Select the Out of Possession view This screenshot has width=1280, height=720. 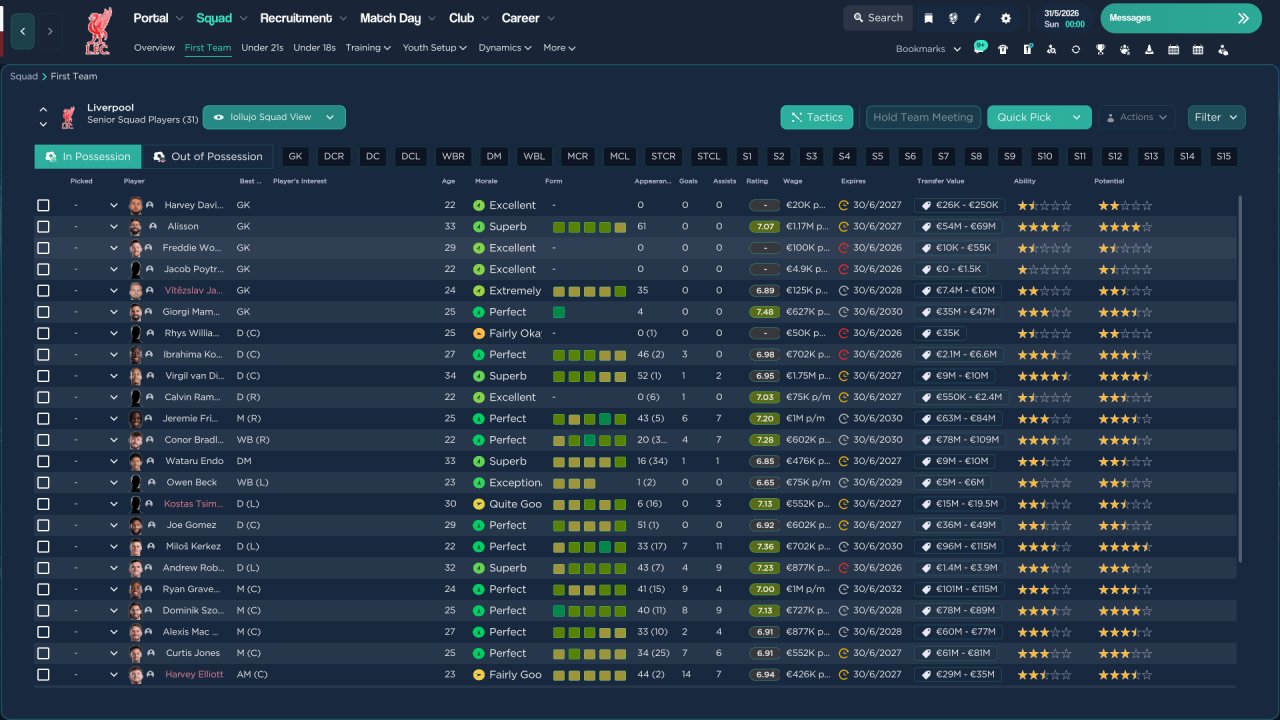click(208, 157)
